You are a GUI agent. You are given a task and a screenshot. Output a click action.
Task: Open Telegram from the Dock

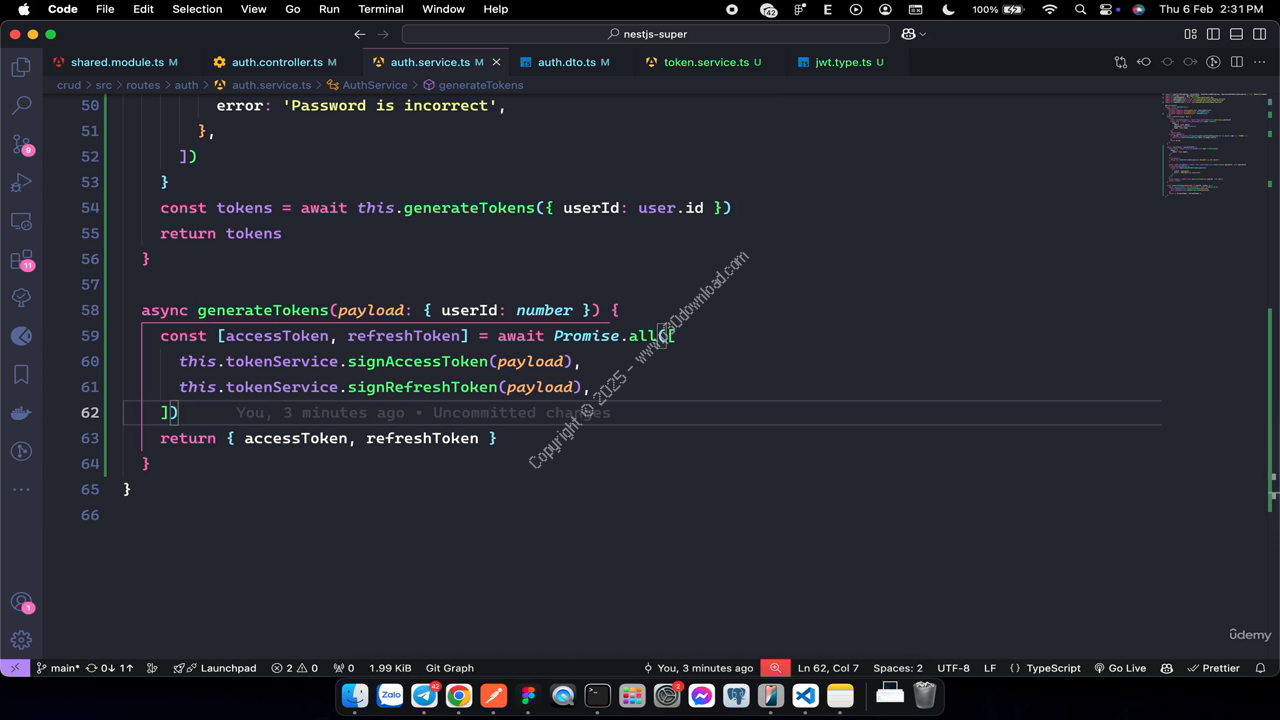[425, 695]
